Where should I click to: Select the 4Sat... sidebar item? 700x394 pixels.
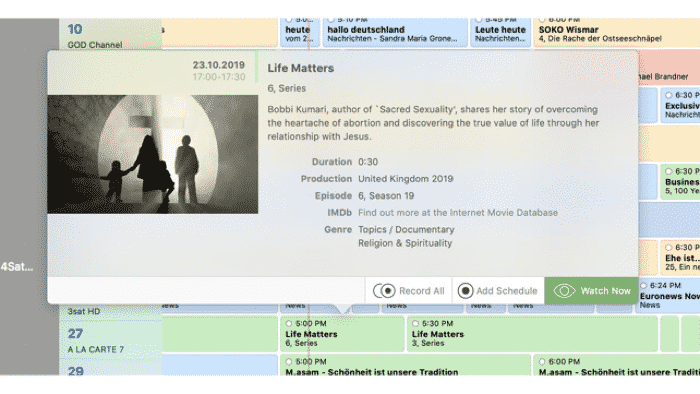coord(17,267)
